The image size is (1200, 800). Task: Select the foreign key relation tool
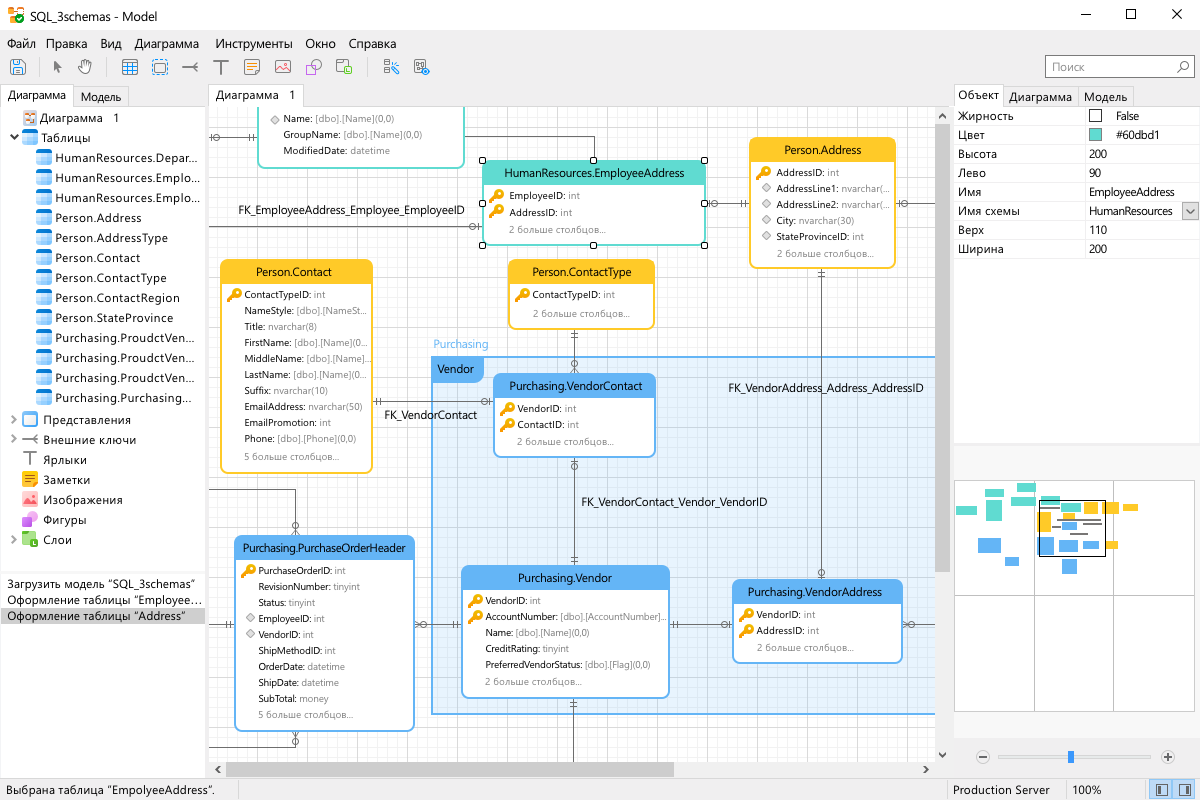click(190, 67)
